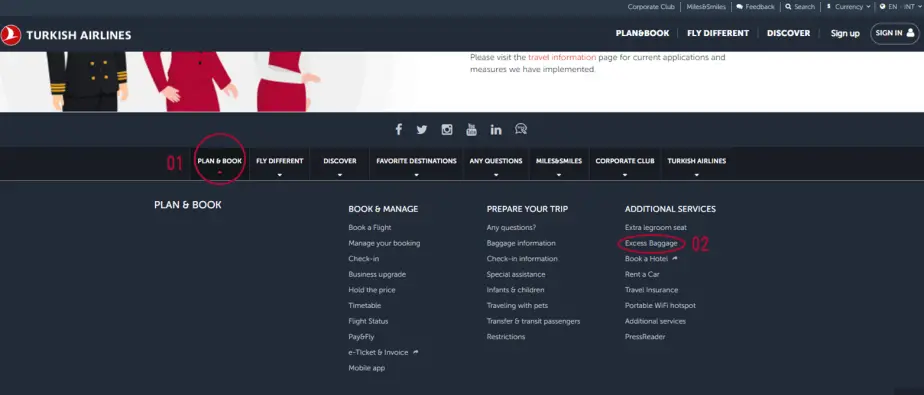
Task: Click the Turkish Airlines logo
Action: tap(66, 35)
